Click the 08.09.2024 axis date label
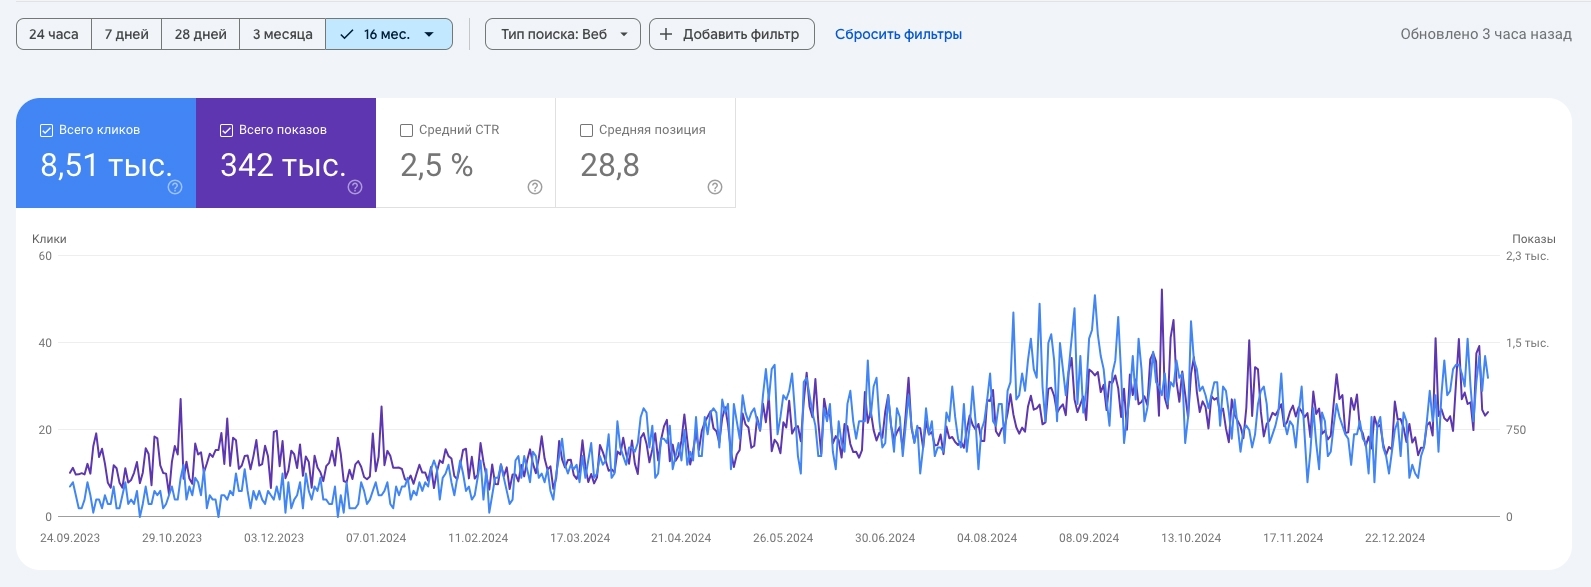 point(1089,538)
